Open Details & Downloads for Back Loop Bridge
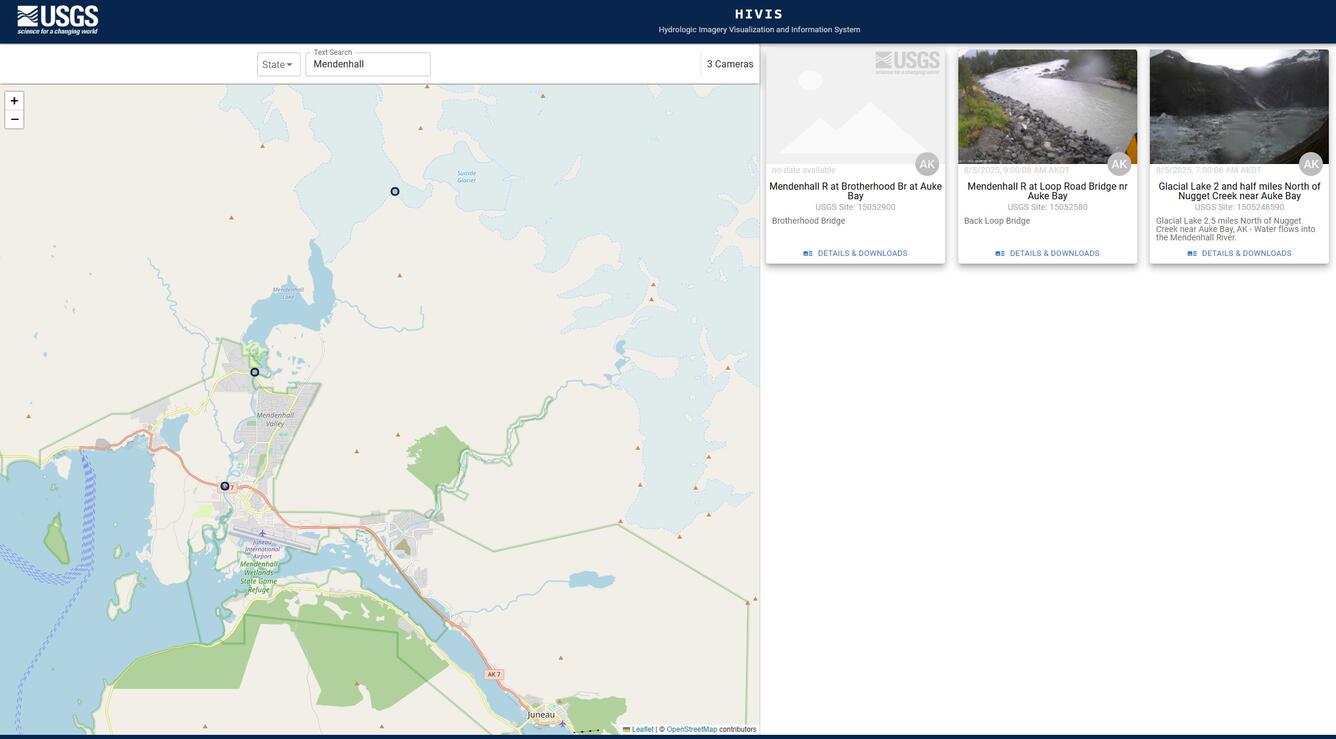The image size is (1336, 739). click(x=1047, y=250)
